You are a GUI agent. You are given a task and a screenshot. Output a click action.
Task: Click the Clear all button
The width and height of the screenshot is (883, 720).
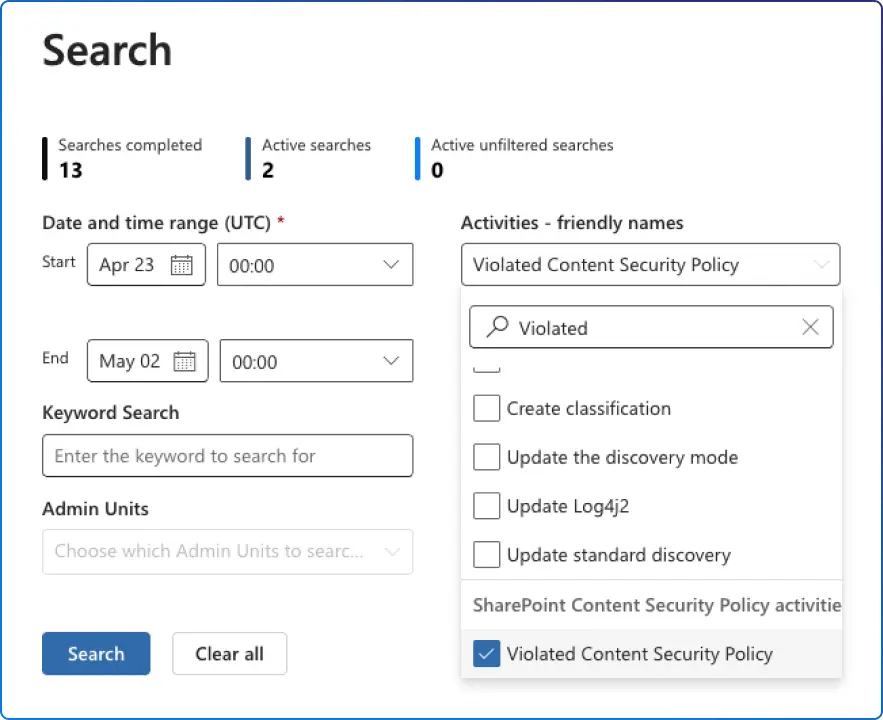pos(229,653)
